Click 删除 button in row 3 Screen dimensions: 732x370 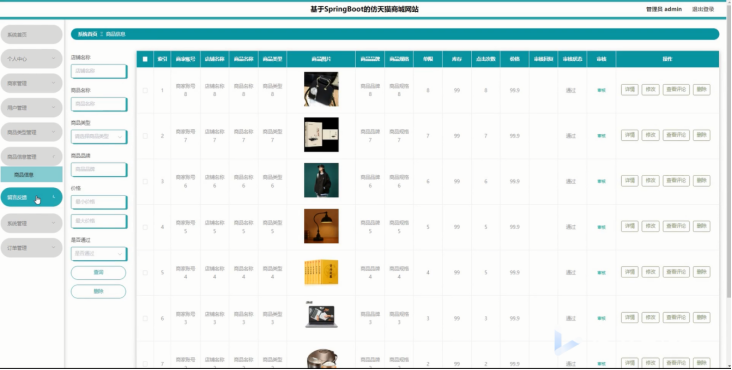point(702,181)
